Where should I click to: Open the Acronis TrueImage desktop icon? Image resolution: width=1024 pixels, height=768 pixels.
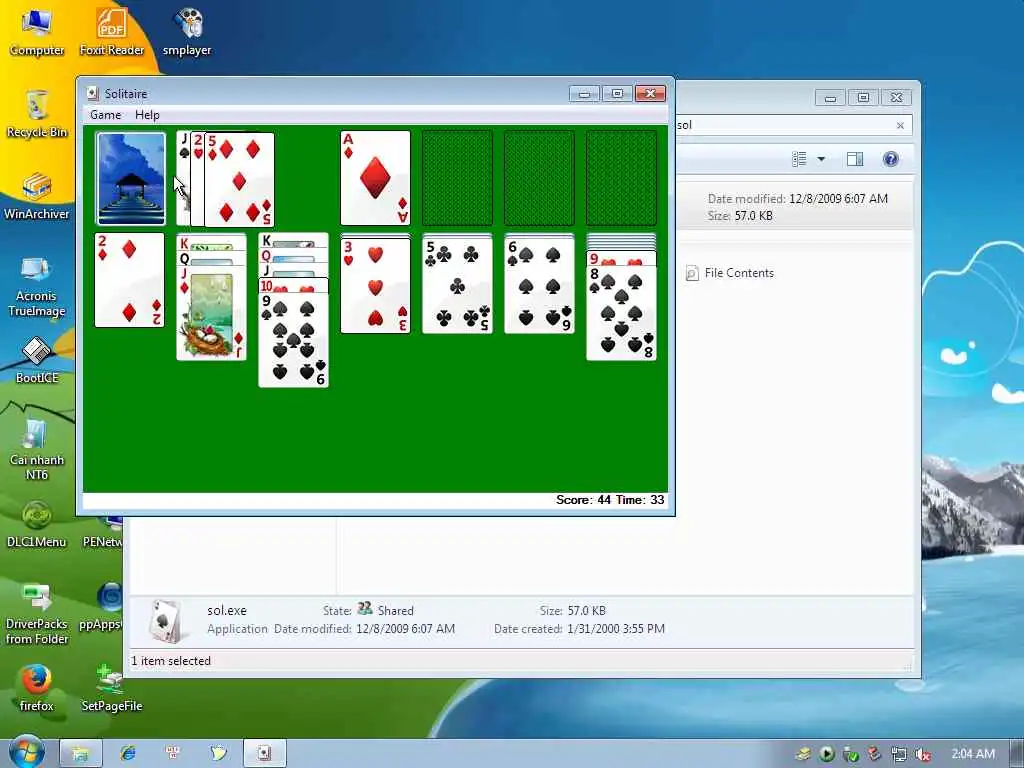pyautogui.click(x=37, y=286)
